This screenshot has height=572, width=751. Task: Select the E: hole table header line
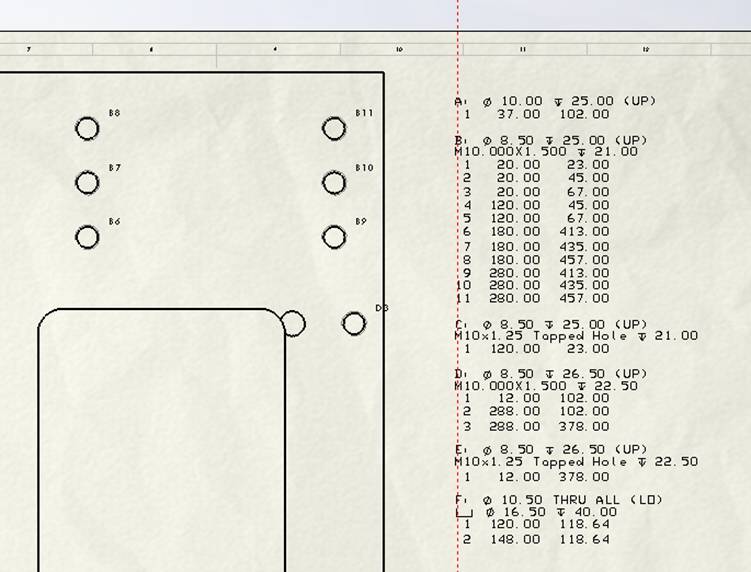pos(551,450)
